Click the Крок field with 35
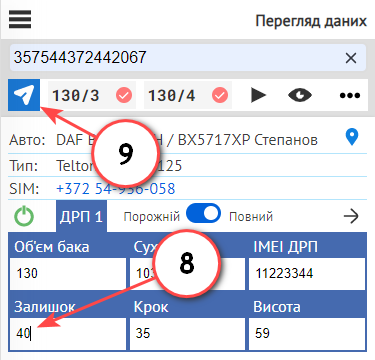The image size is (375, 360). [x=187, y=333]
